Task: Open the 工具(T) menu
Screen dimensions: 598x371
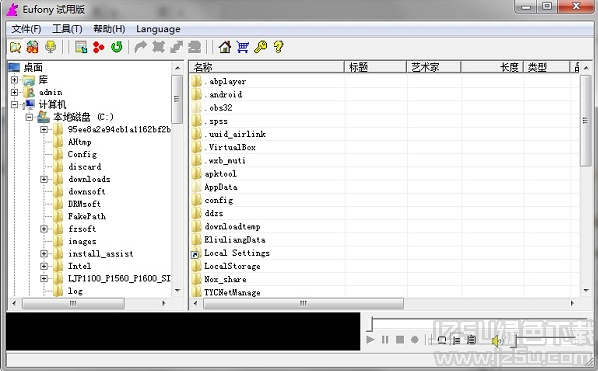Action: point(67,29)
